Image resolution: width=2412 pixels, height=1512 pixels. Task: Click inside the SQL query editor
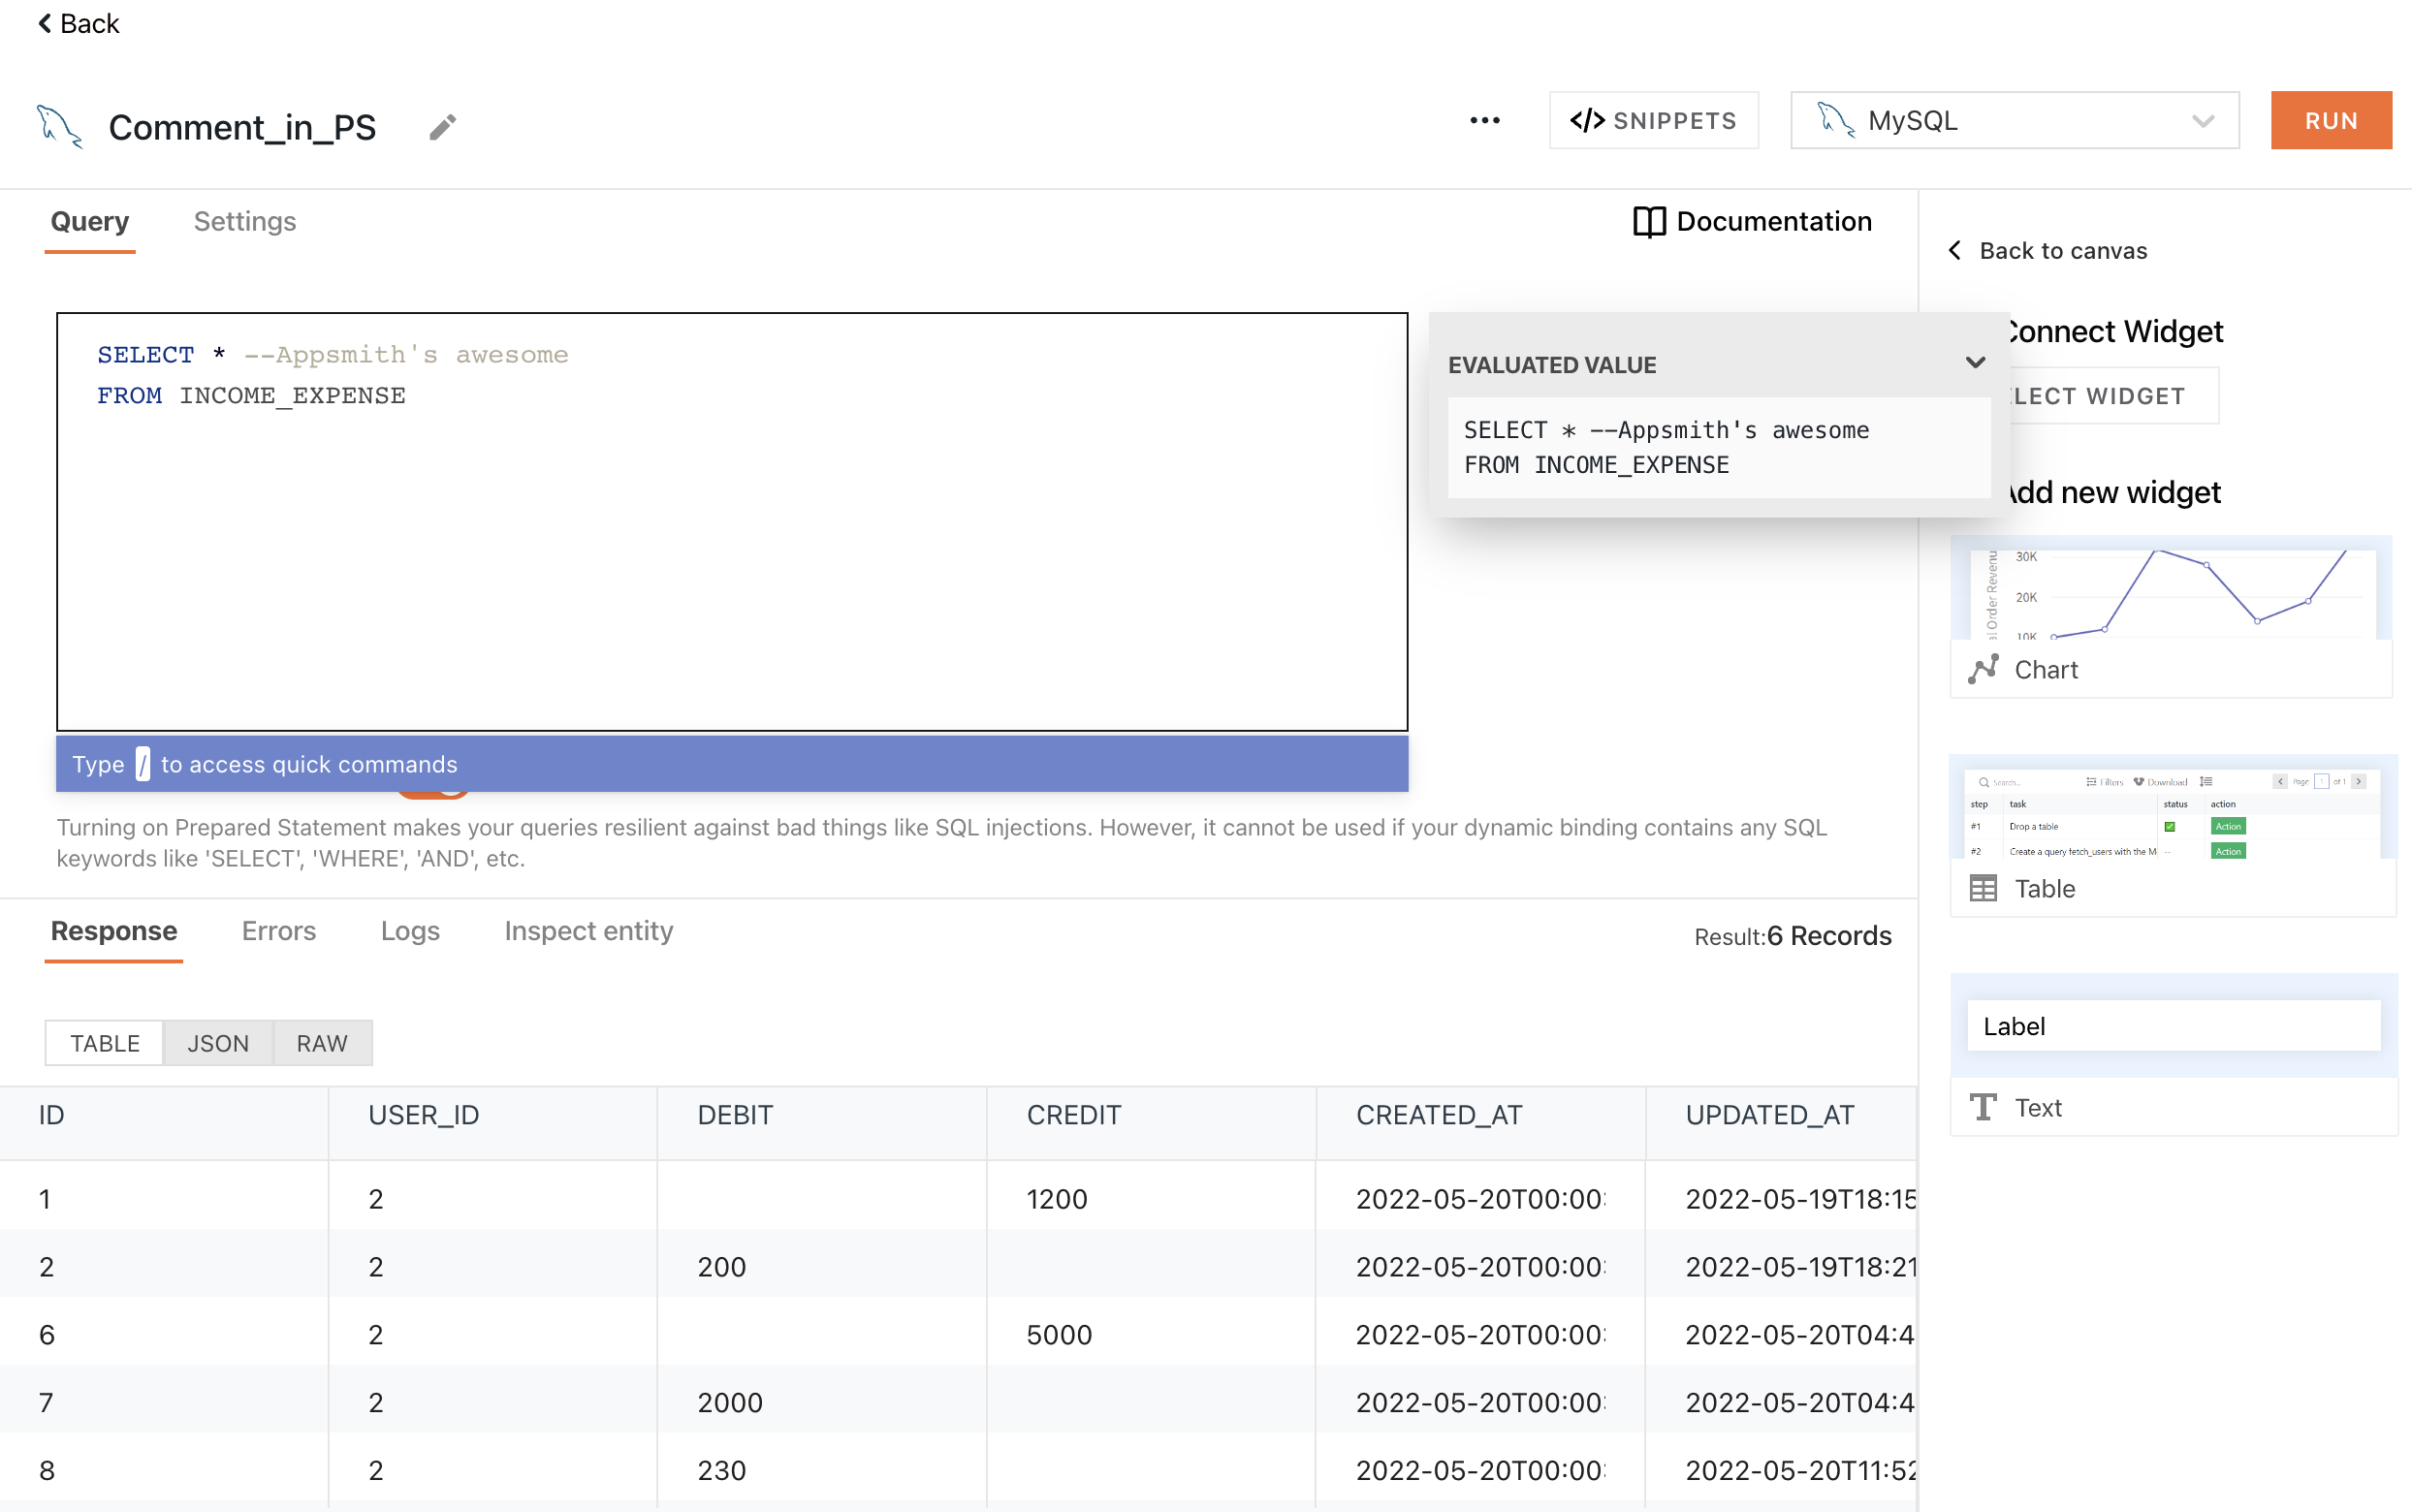point(732,522)
